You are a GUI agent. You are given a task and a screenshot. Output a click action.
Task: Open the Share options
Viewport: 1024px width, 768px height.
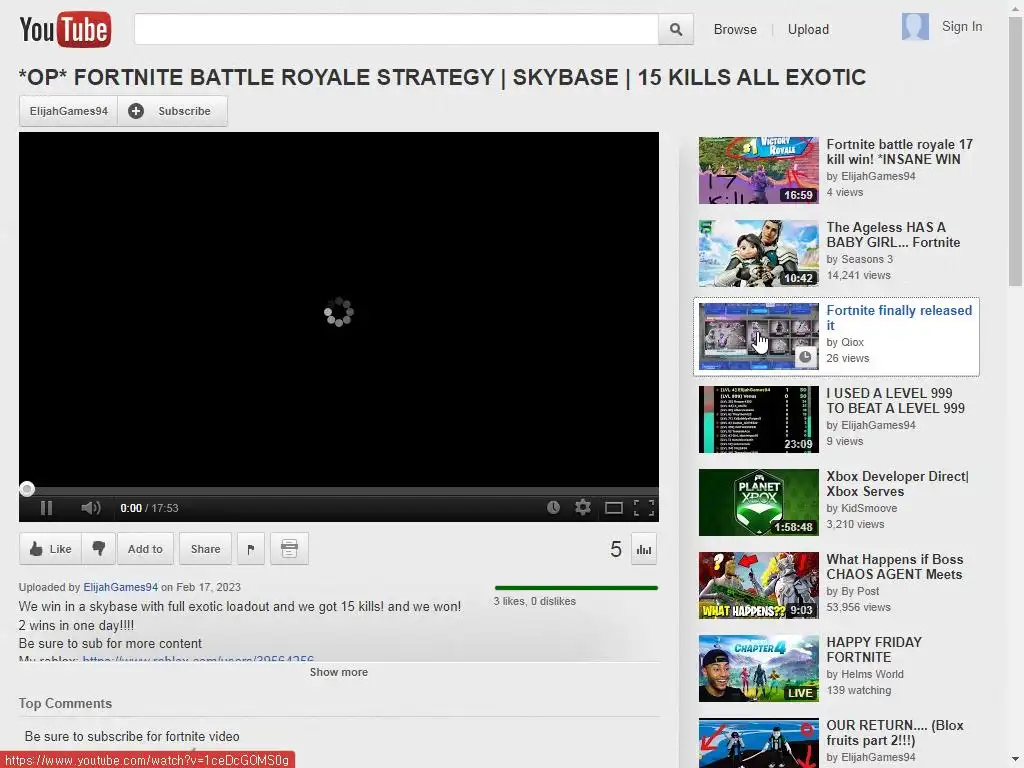click(205, 549)
